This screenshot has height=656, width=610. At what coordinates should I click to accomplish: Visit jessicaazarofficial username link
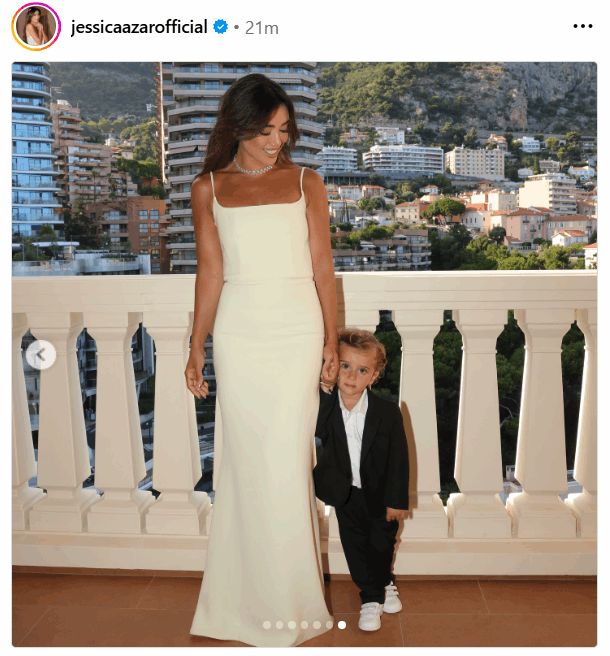click(x=139, y=27)
